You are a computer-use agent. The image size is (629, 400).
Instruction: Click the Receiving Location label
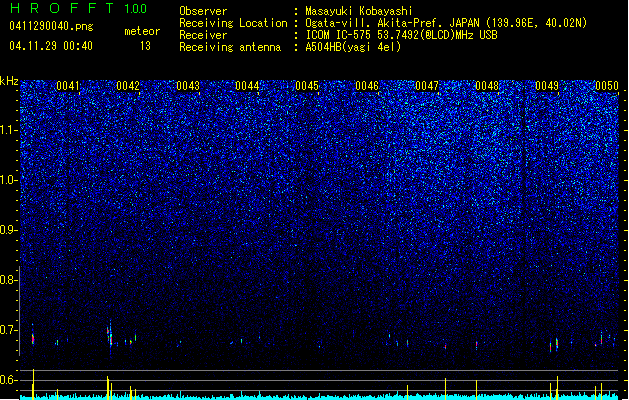[x=233, y=23]
